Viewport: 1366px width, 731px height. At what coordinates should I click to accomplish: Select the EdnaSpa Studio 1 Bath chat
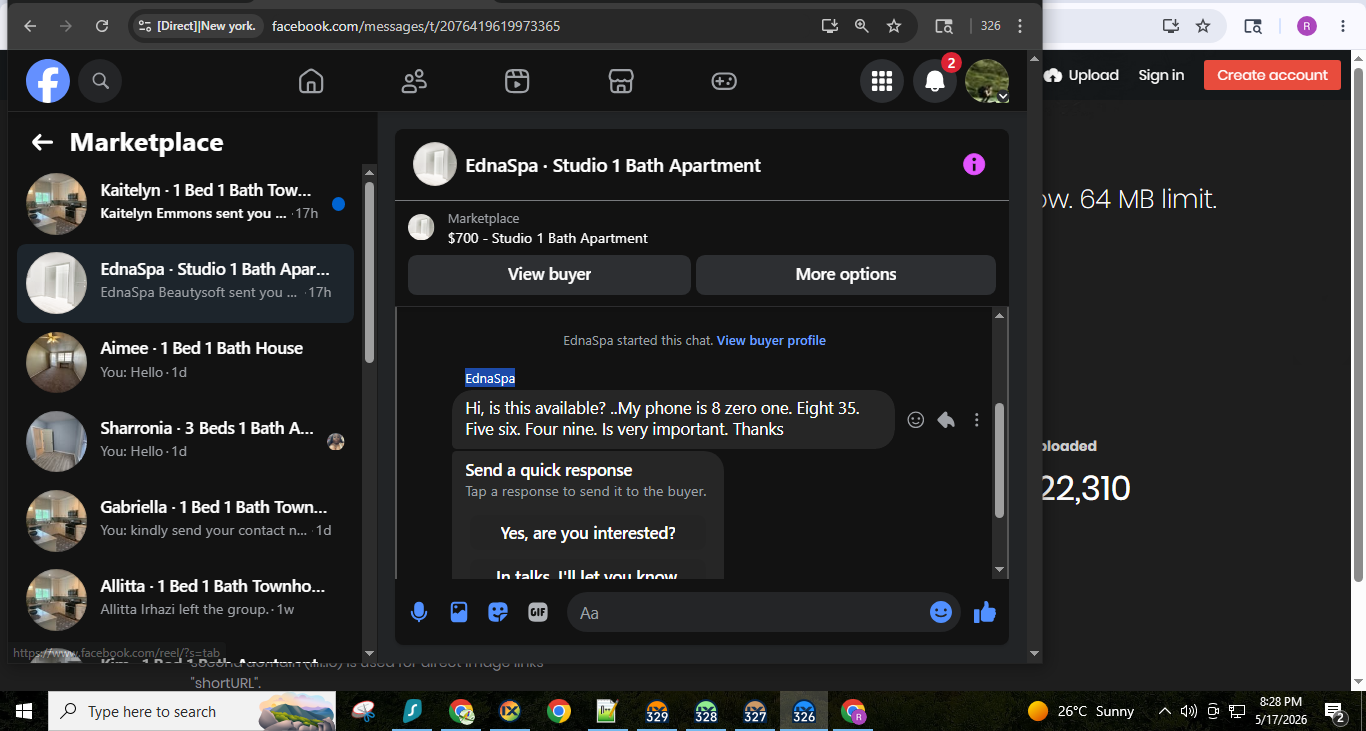(x=185, y=283)
